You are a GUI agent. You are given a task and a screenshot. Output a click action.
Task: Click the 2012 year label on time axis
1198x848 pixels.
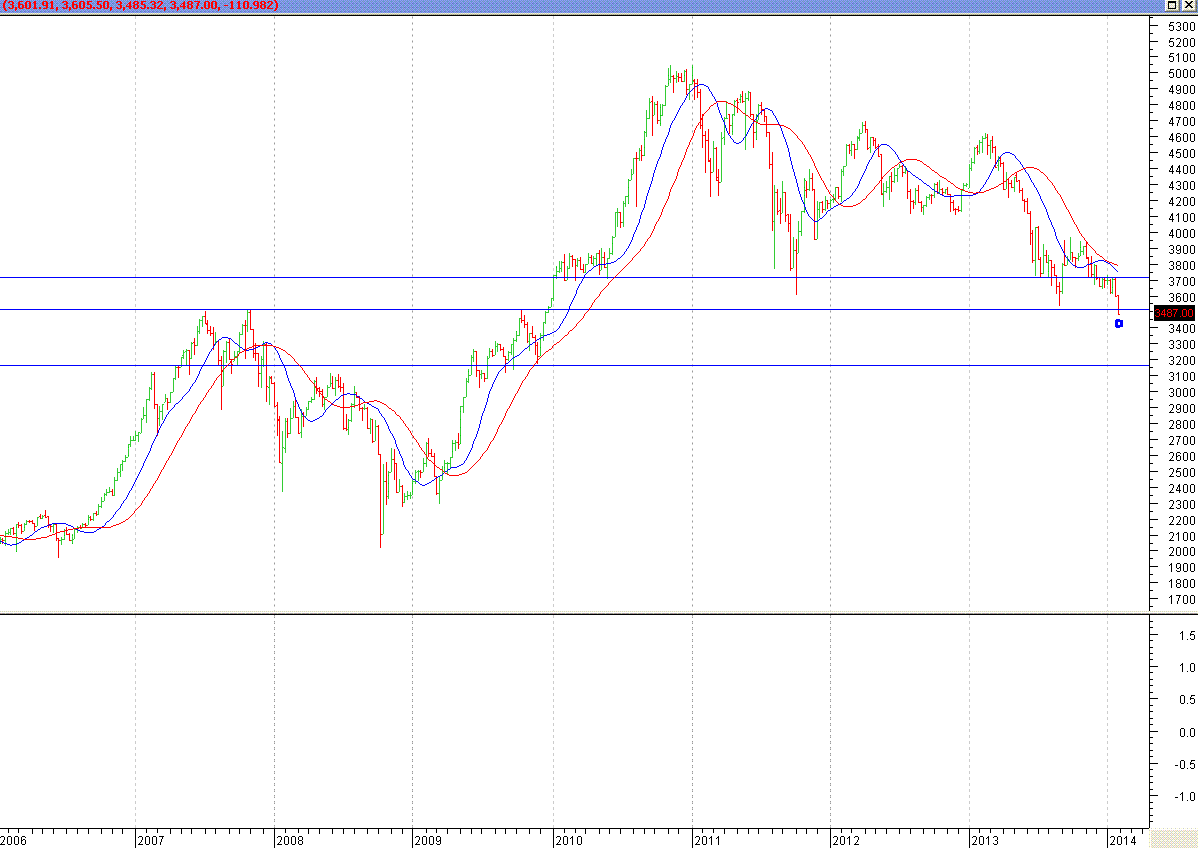coord(847,841)
